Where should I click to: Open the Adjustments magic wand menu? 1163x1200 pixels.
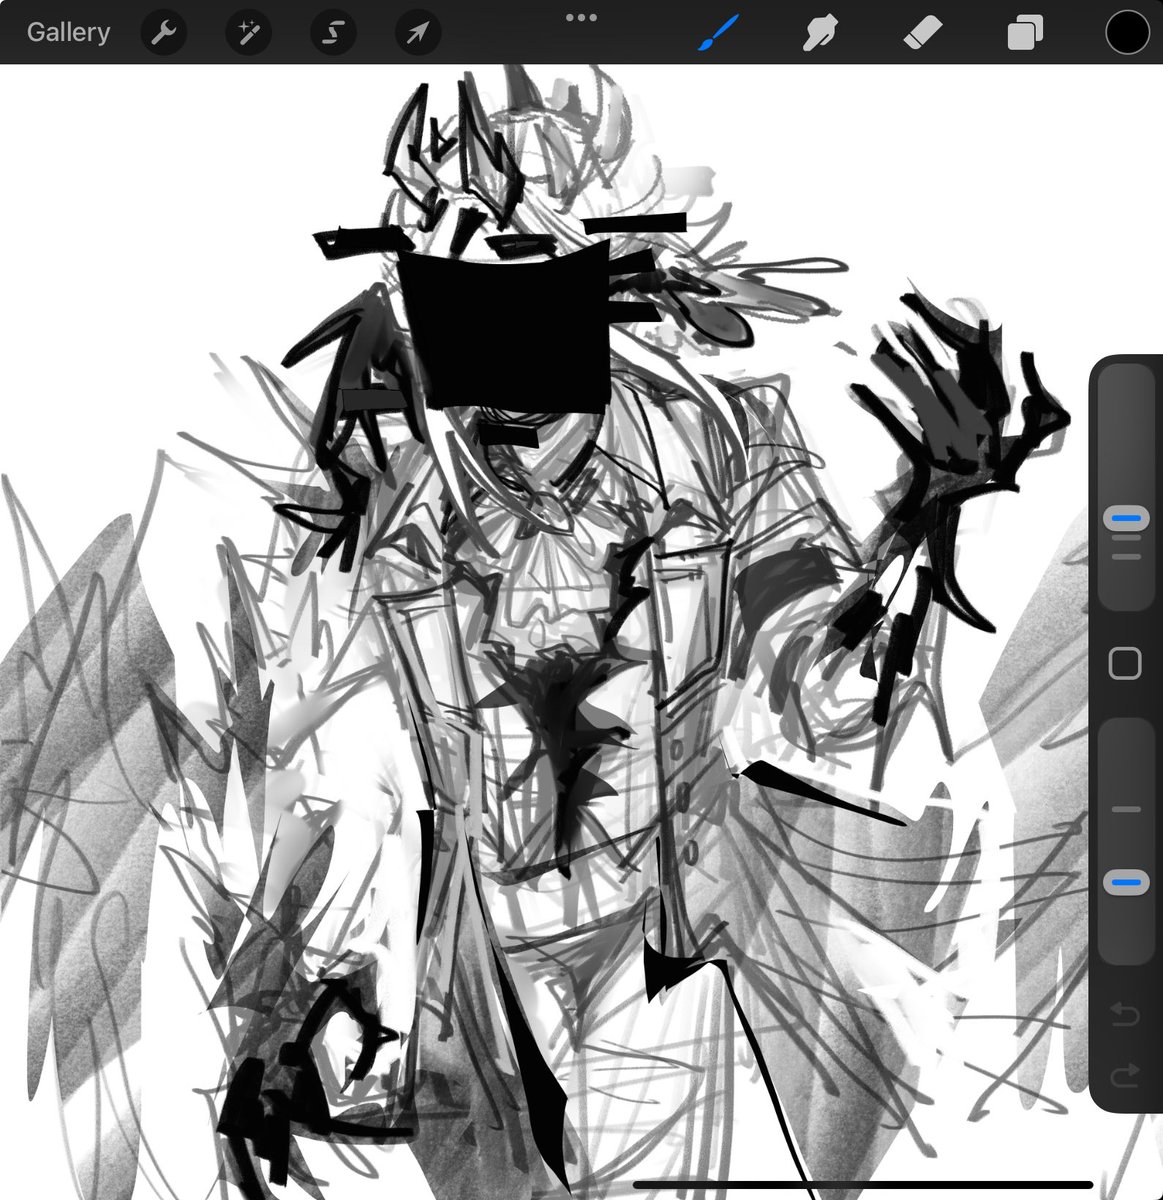[x=247, y=33]
